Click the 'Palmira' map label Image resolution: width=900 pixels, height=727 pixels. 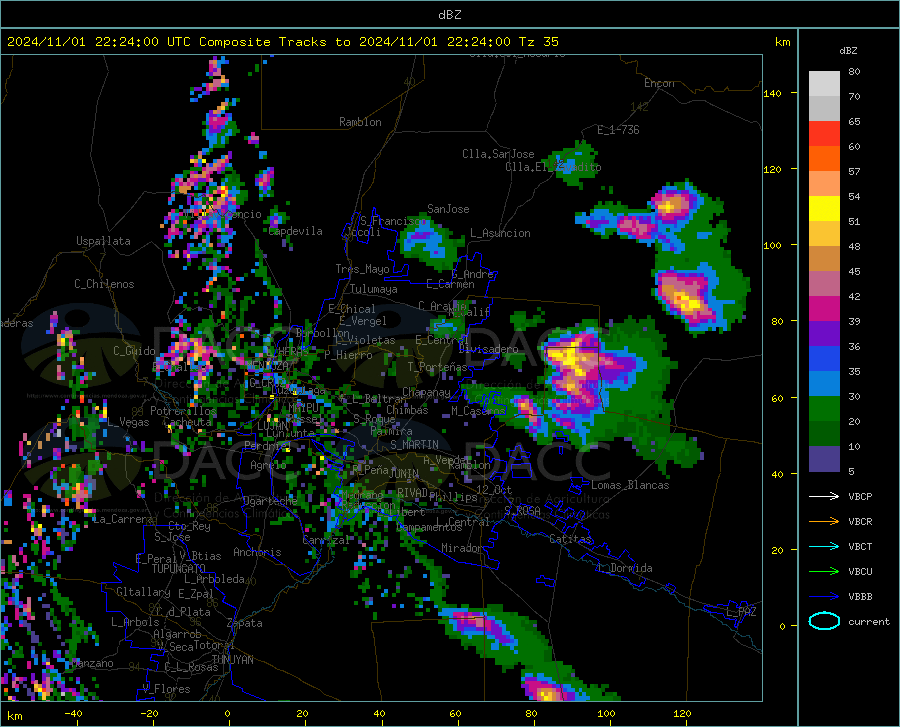tap(391, 430)
